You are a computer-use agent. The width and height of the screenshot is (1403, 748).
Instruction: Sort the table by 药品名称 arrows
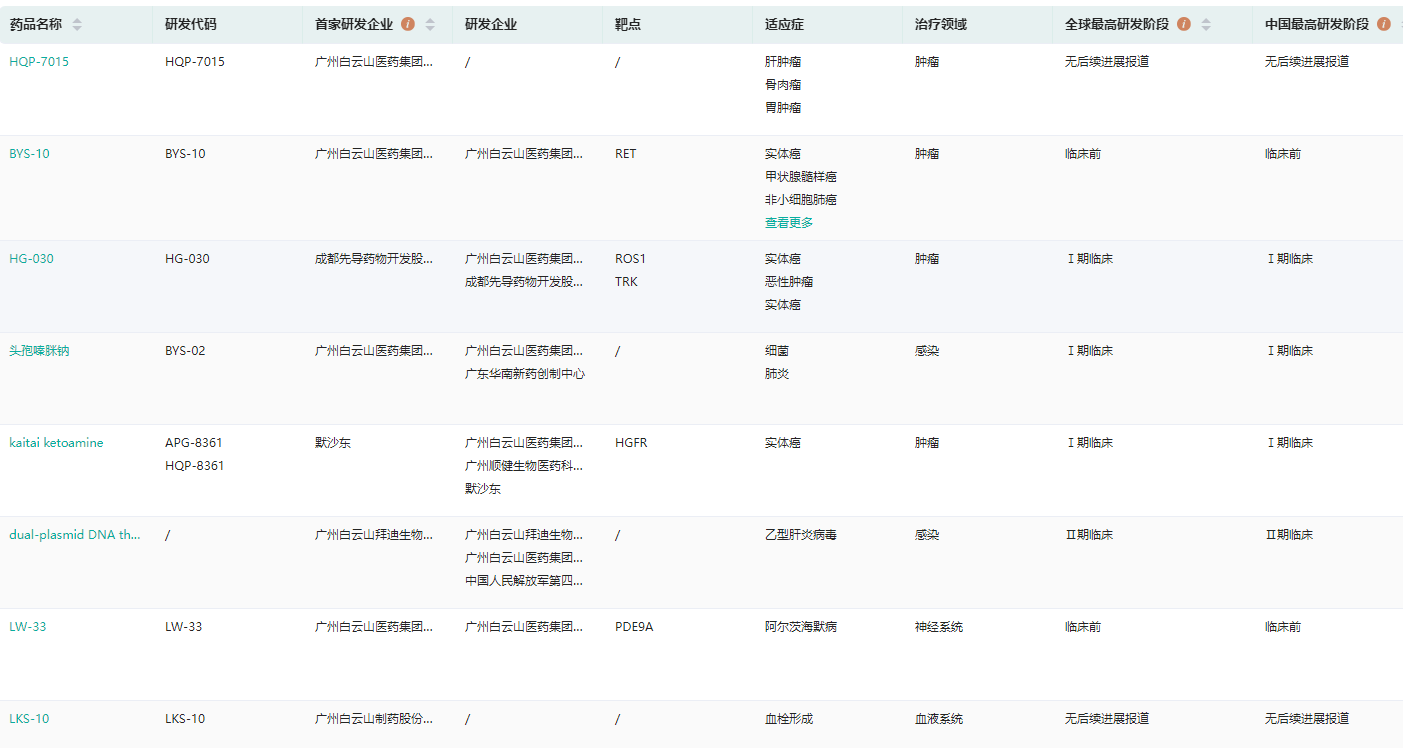point(77,24)
